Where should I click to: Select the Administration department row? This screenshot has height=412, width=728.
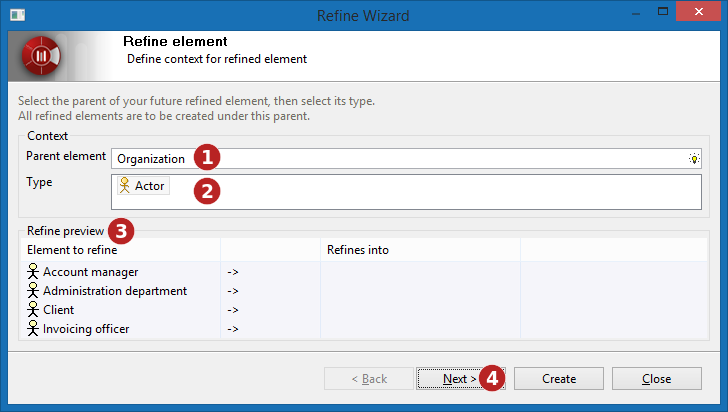[364, 291]
